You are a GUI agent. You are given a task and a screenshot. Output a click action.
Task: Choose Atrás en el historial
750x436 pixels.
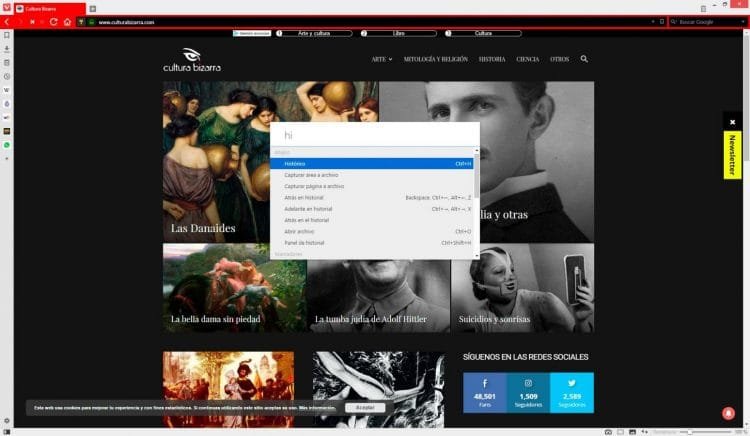click(372, 220)
